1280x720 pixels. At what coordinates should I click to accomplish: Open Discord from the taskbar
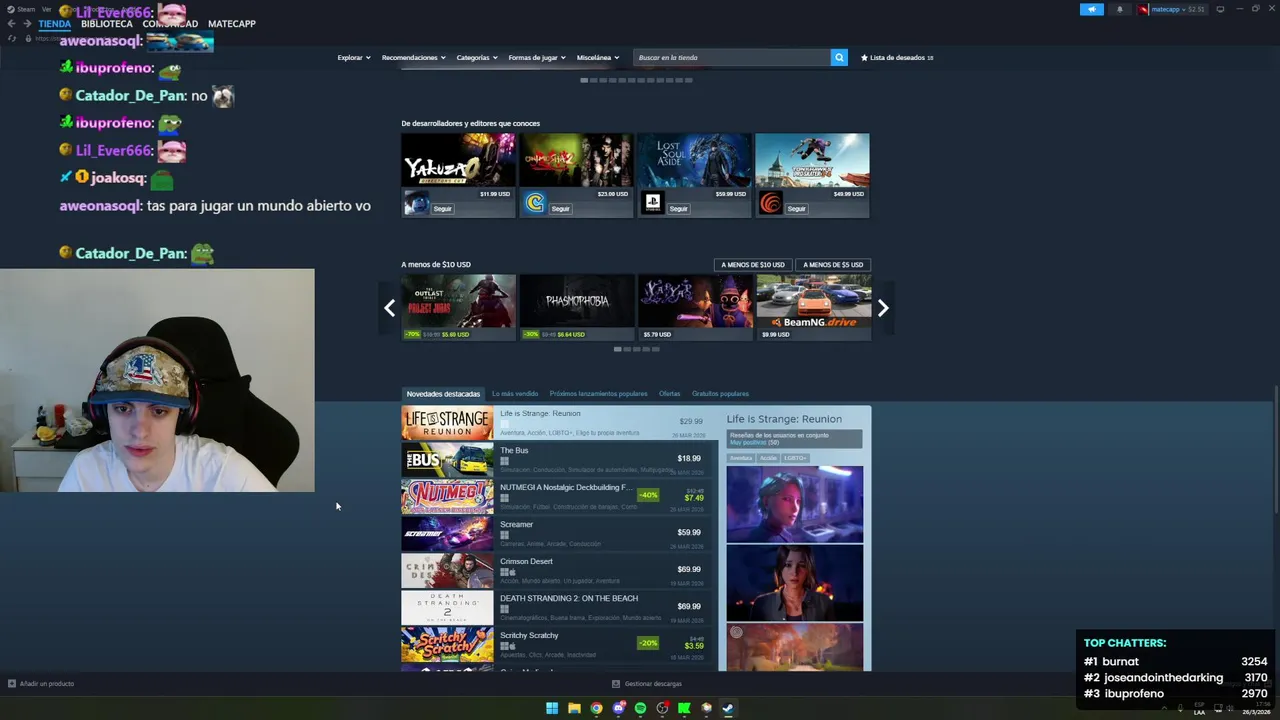(618, 708)
